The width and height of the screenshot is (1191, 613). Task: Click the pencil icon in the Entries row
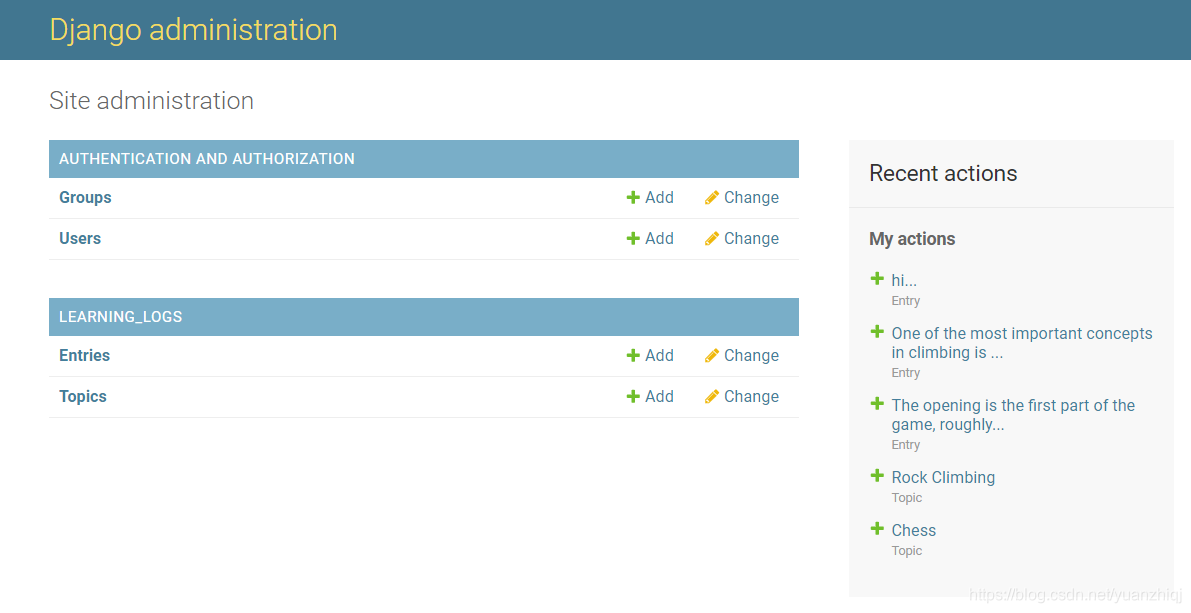pyautogui.click(x=712, y=355)
